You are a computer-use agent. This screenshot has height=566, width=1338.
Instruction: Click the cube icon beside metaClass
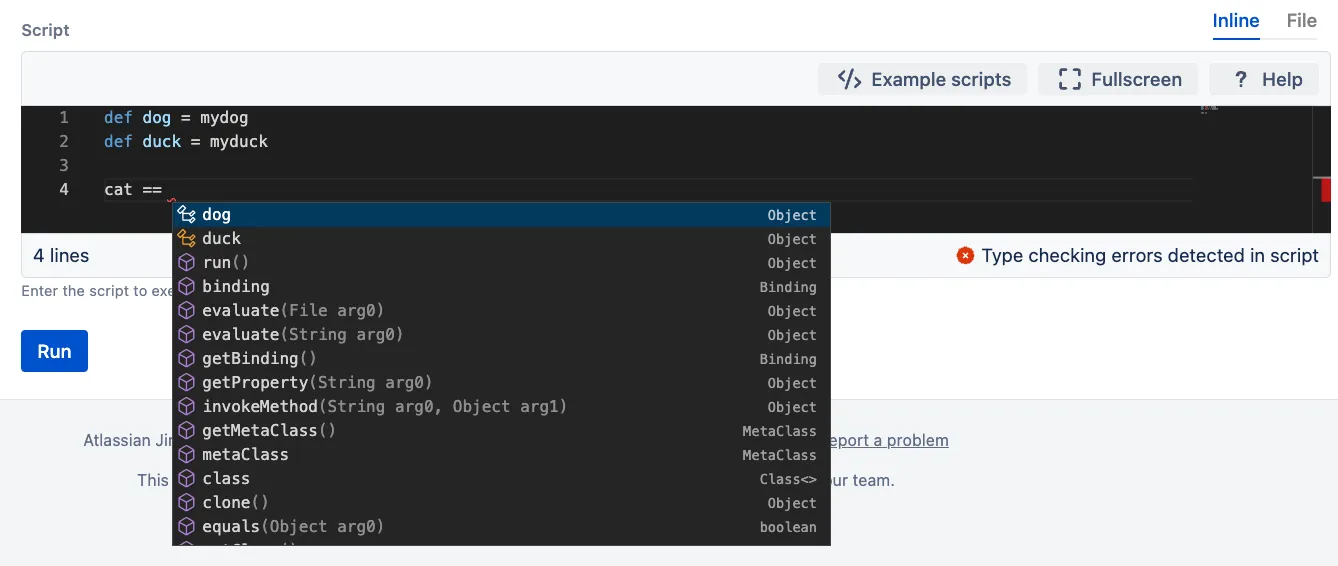pos(186,454)
